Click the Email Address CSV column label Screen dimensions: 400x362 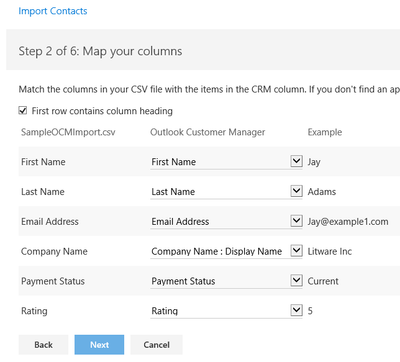click(50, 222)
